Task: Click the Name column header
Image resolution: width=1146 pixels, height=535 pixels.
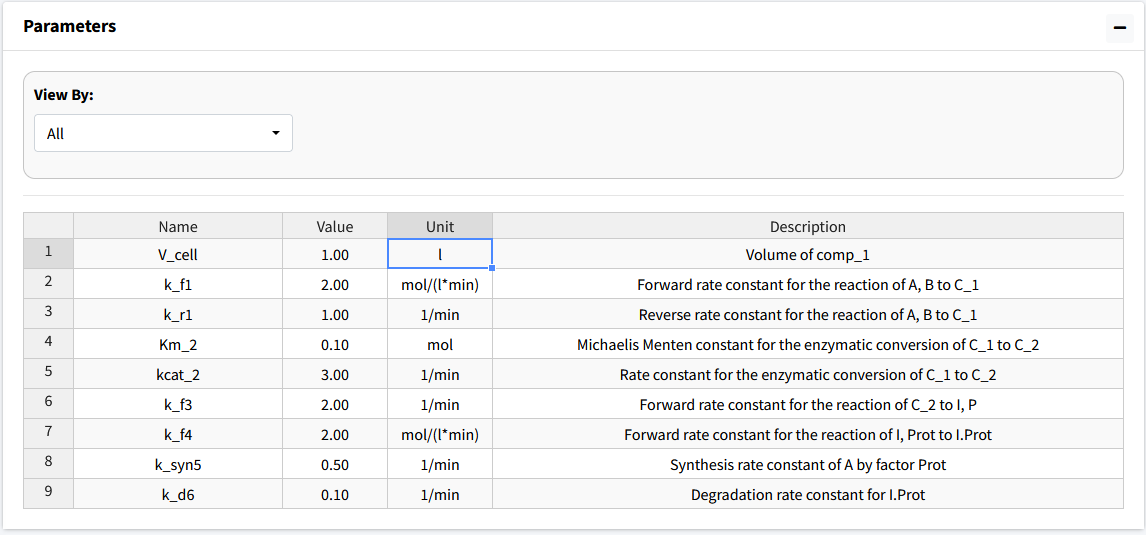Action: click(178, 227)
